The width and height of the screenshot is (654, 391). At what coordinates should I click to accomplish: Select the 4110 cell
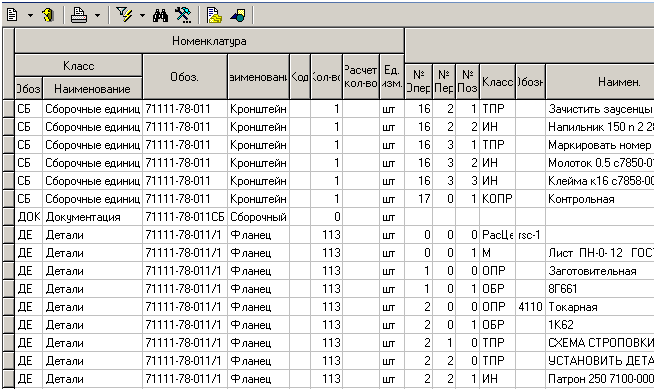point(530,307)
